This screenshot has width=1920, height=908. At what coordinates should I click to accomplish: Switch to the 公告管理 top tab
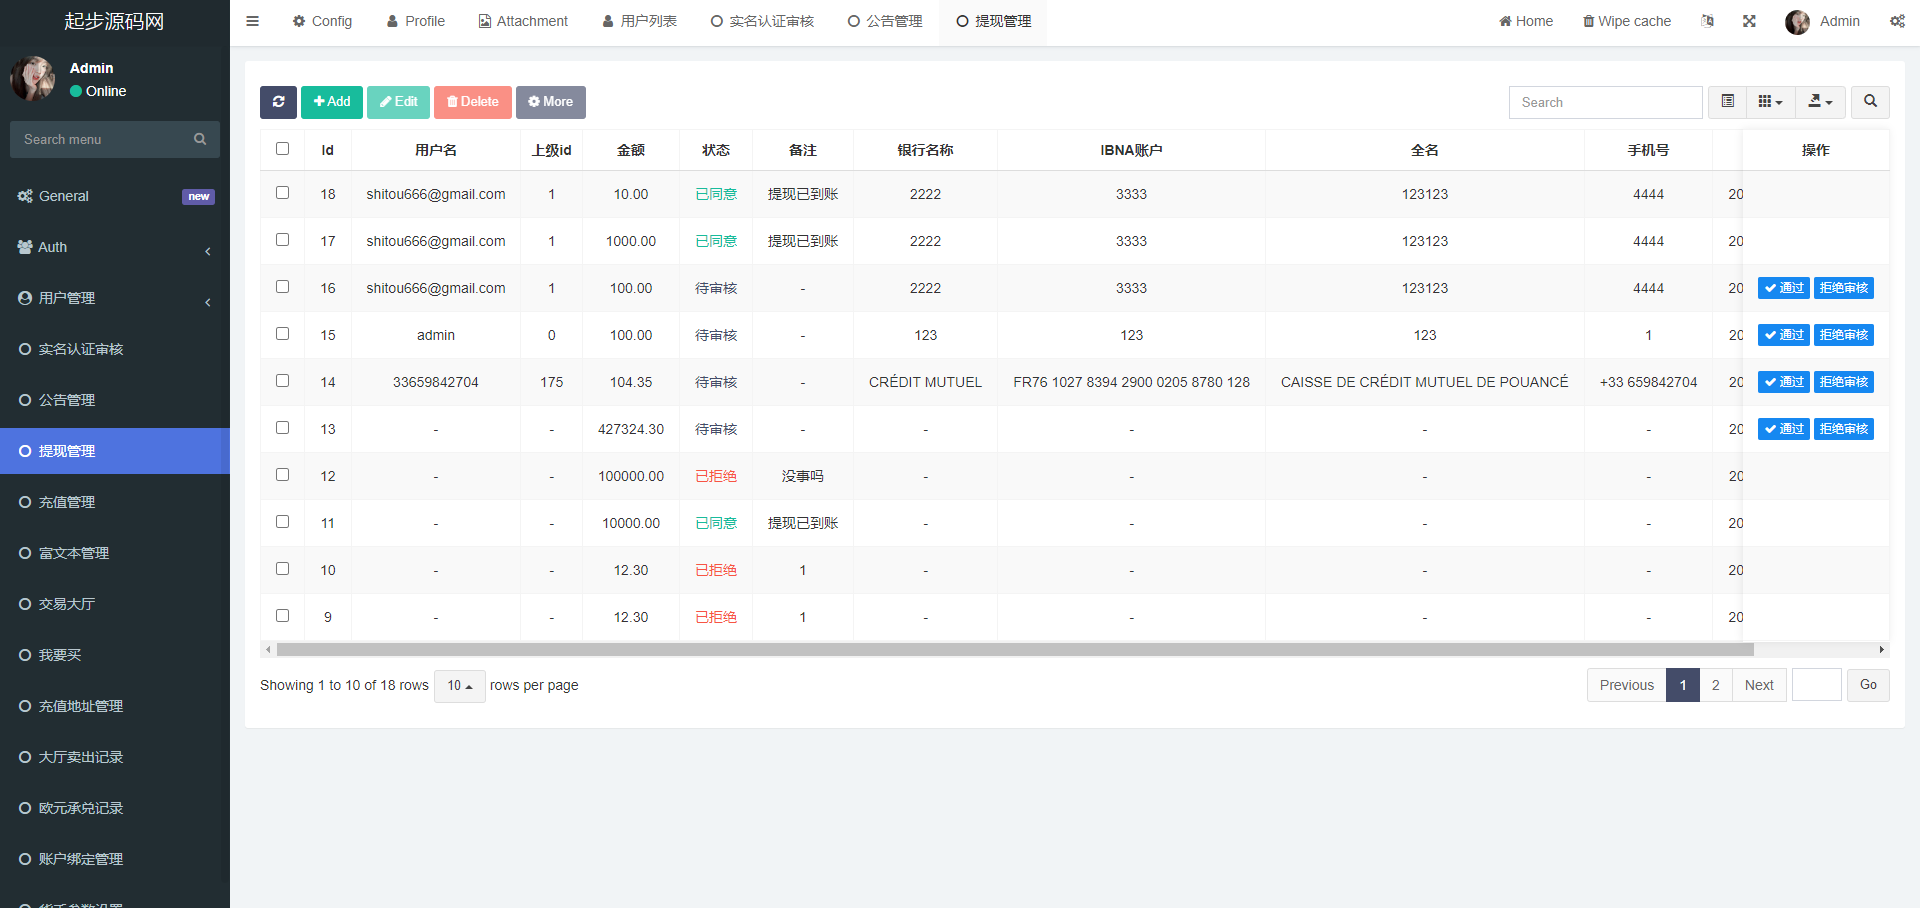885,21
